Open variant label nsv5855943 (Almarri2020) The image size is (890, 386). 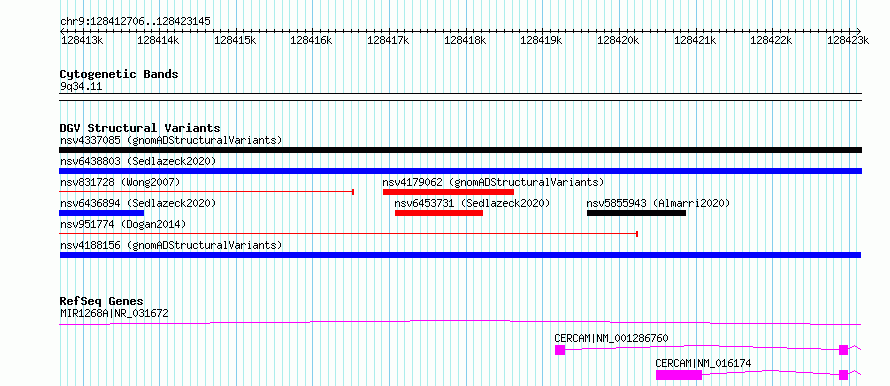[x=658, y=203]
